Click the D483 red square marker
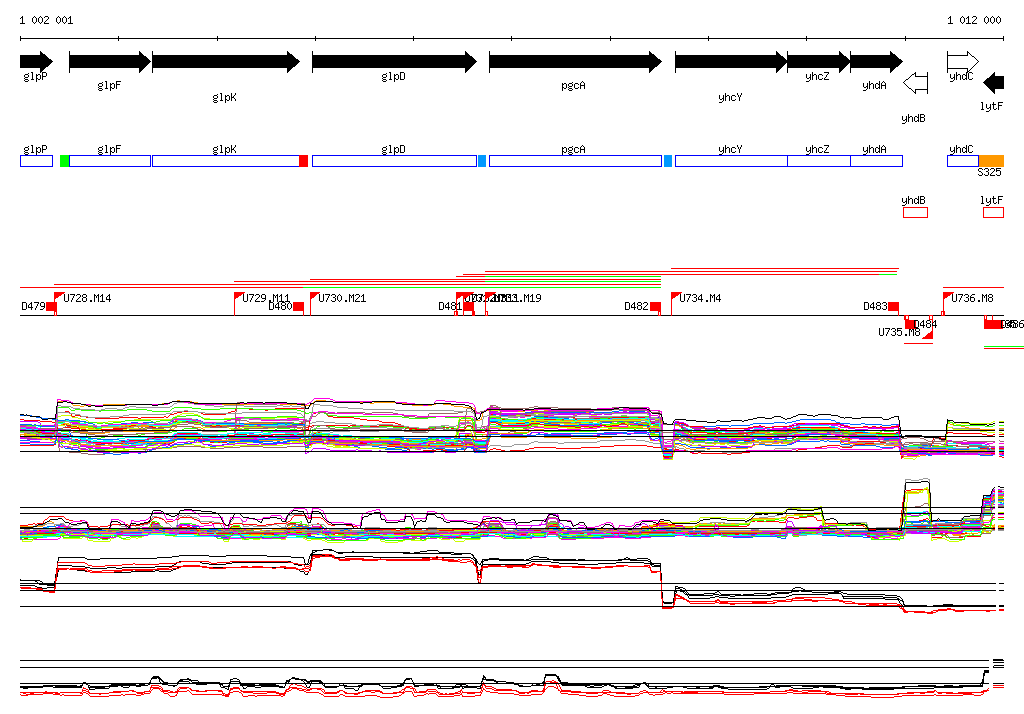The height and width of the screenshot is (714, 1024). click(893, 307)
